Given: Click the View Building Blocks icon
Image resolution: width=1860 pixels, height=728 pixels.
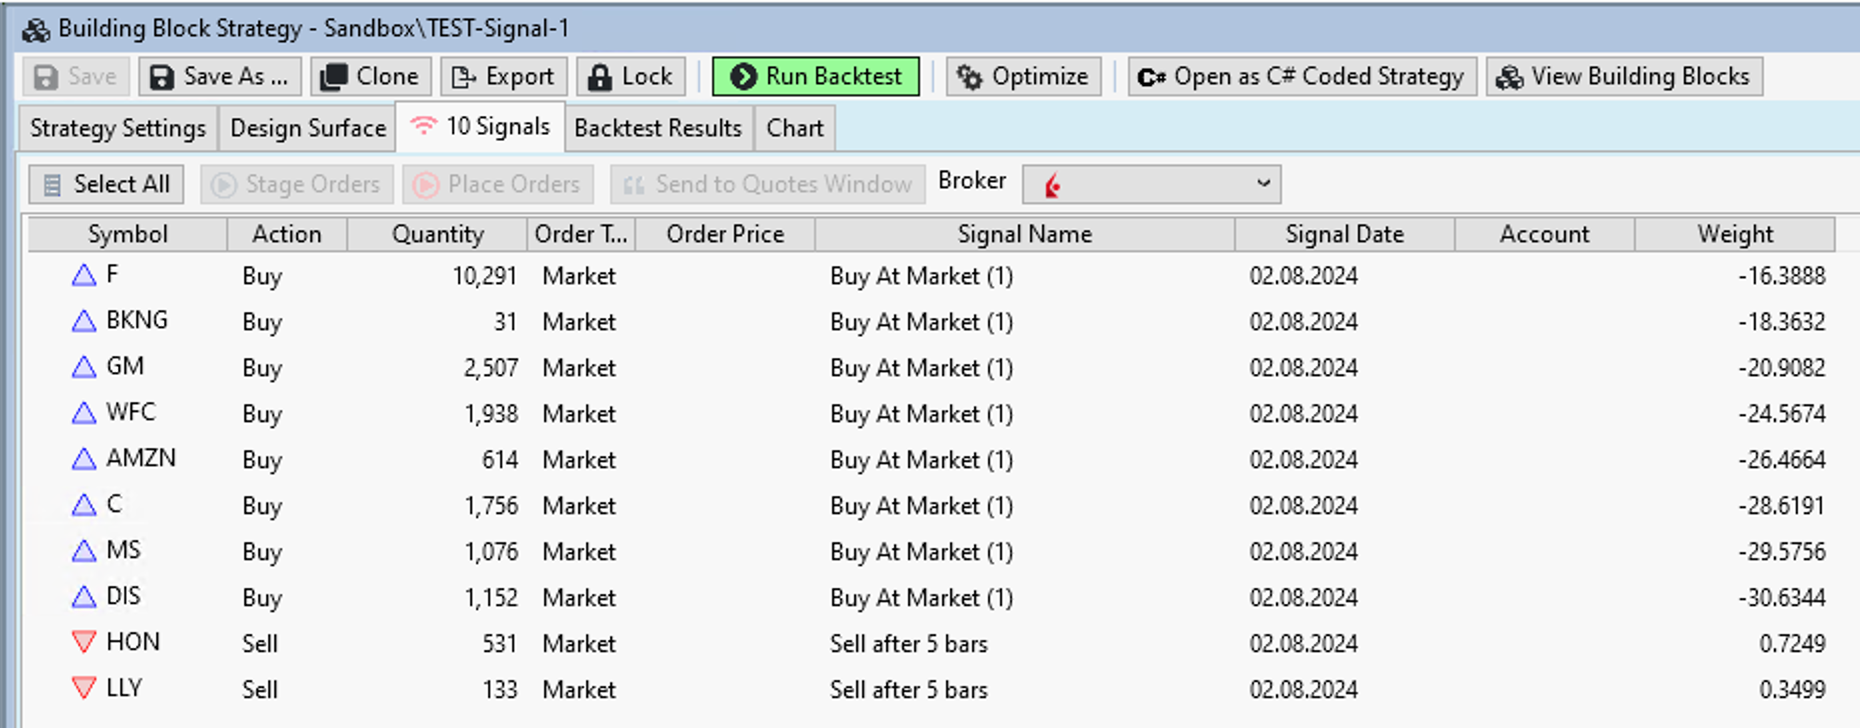Looking at the screenshot, I should 1509,77.
